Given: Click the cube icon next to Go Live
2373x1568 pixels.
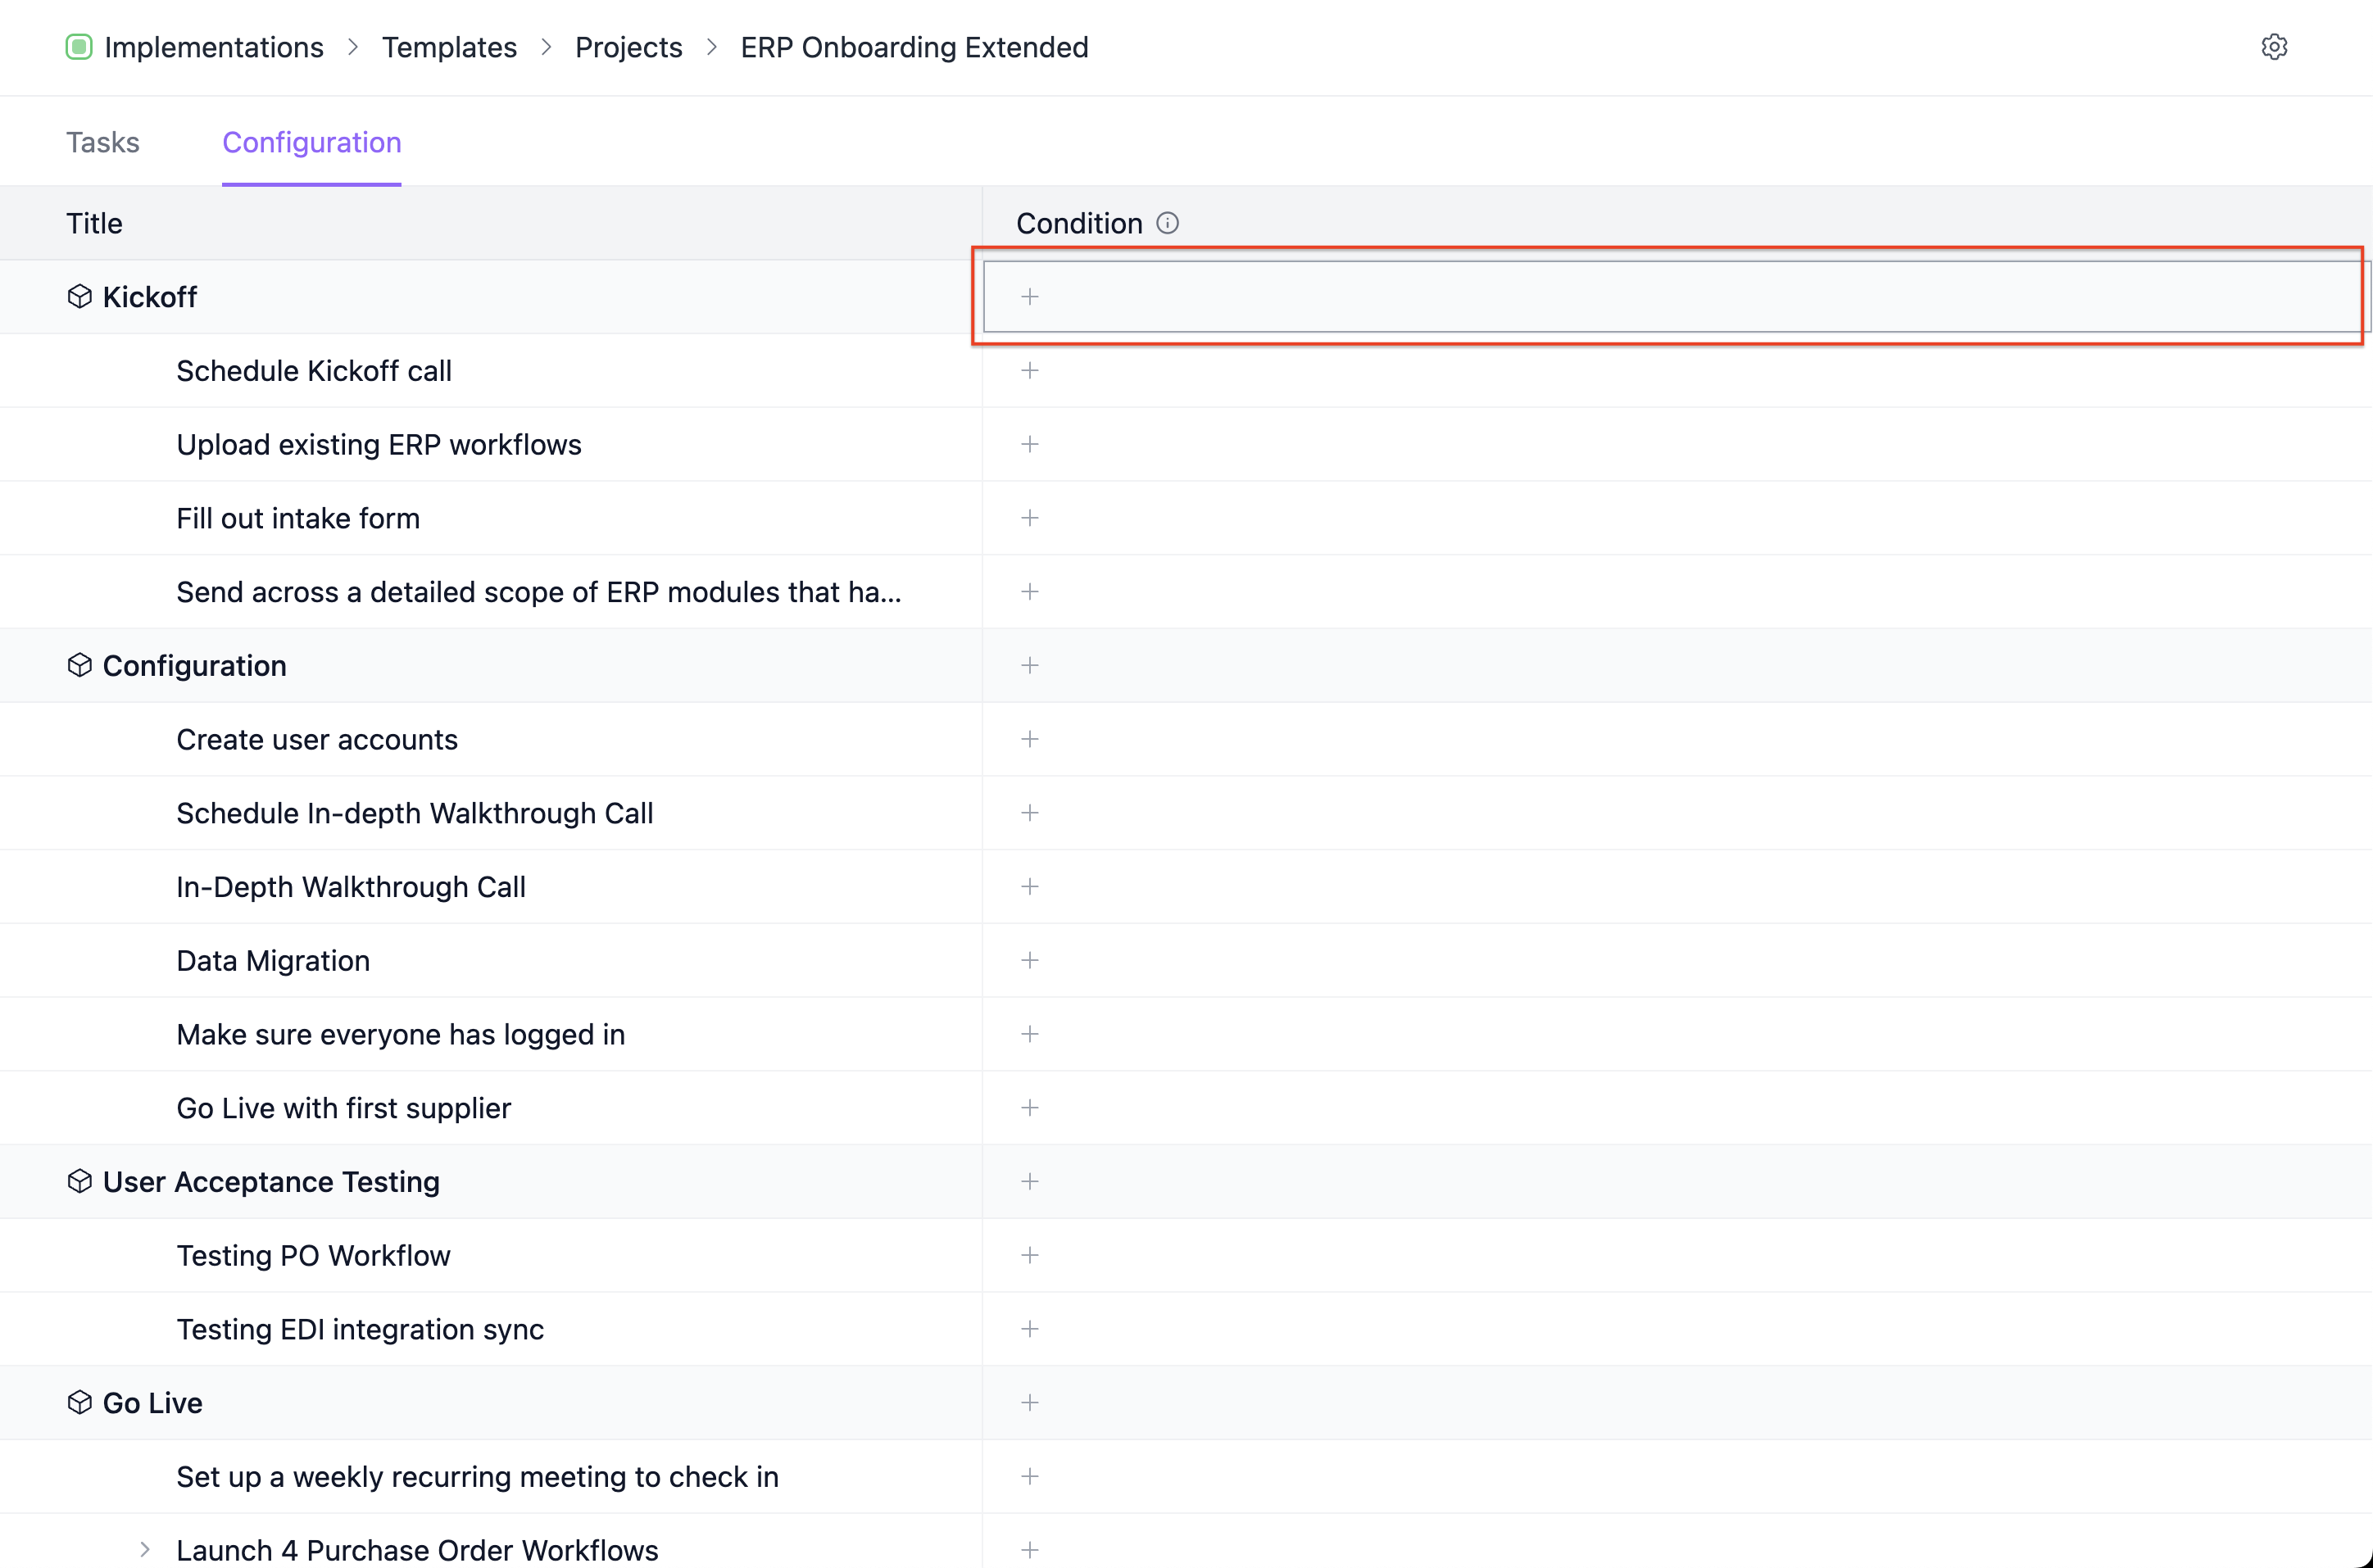Looking at the screenshot, I should click(x=79, y=1402).
